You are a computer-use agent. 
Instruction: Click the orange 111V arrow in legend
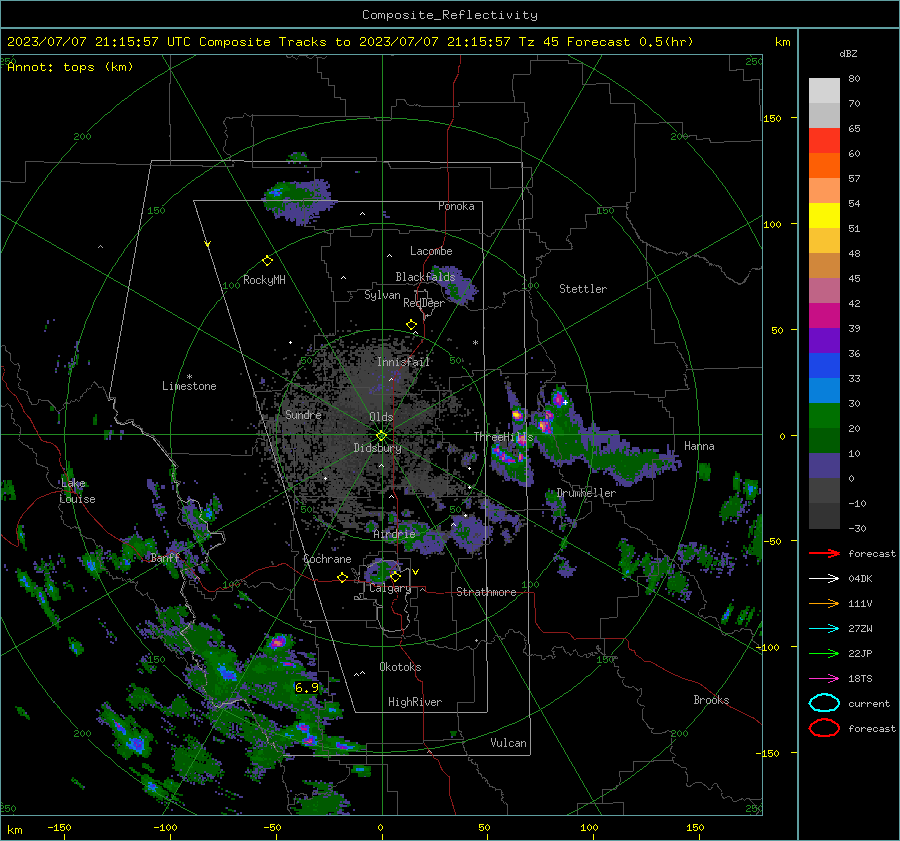click(824, 603)
